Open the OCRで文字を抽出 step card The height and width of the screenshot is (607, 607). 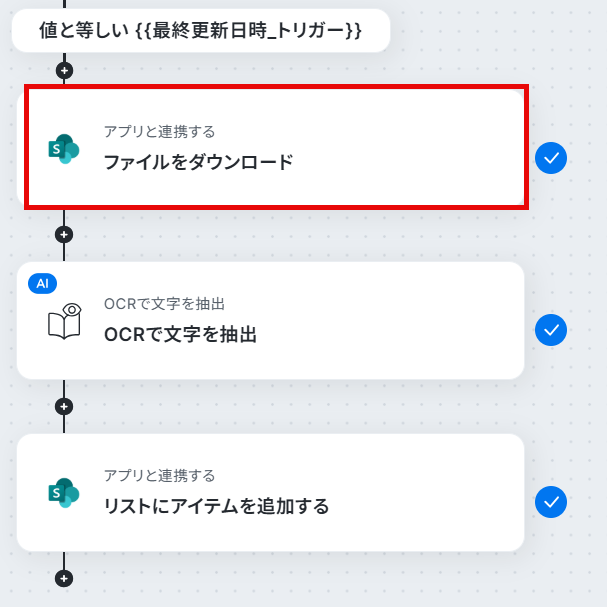[x=271, y=321]
